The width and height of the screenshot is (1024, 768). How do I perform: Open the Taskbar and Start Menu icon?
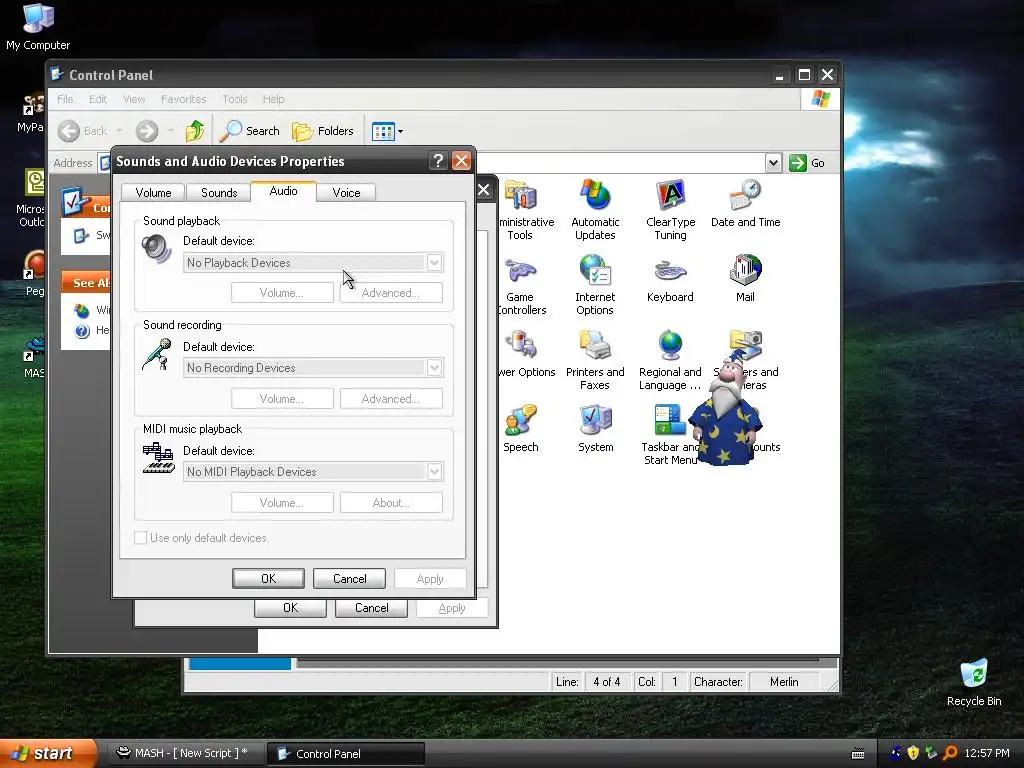670,435
